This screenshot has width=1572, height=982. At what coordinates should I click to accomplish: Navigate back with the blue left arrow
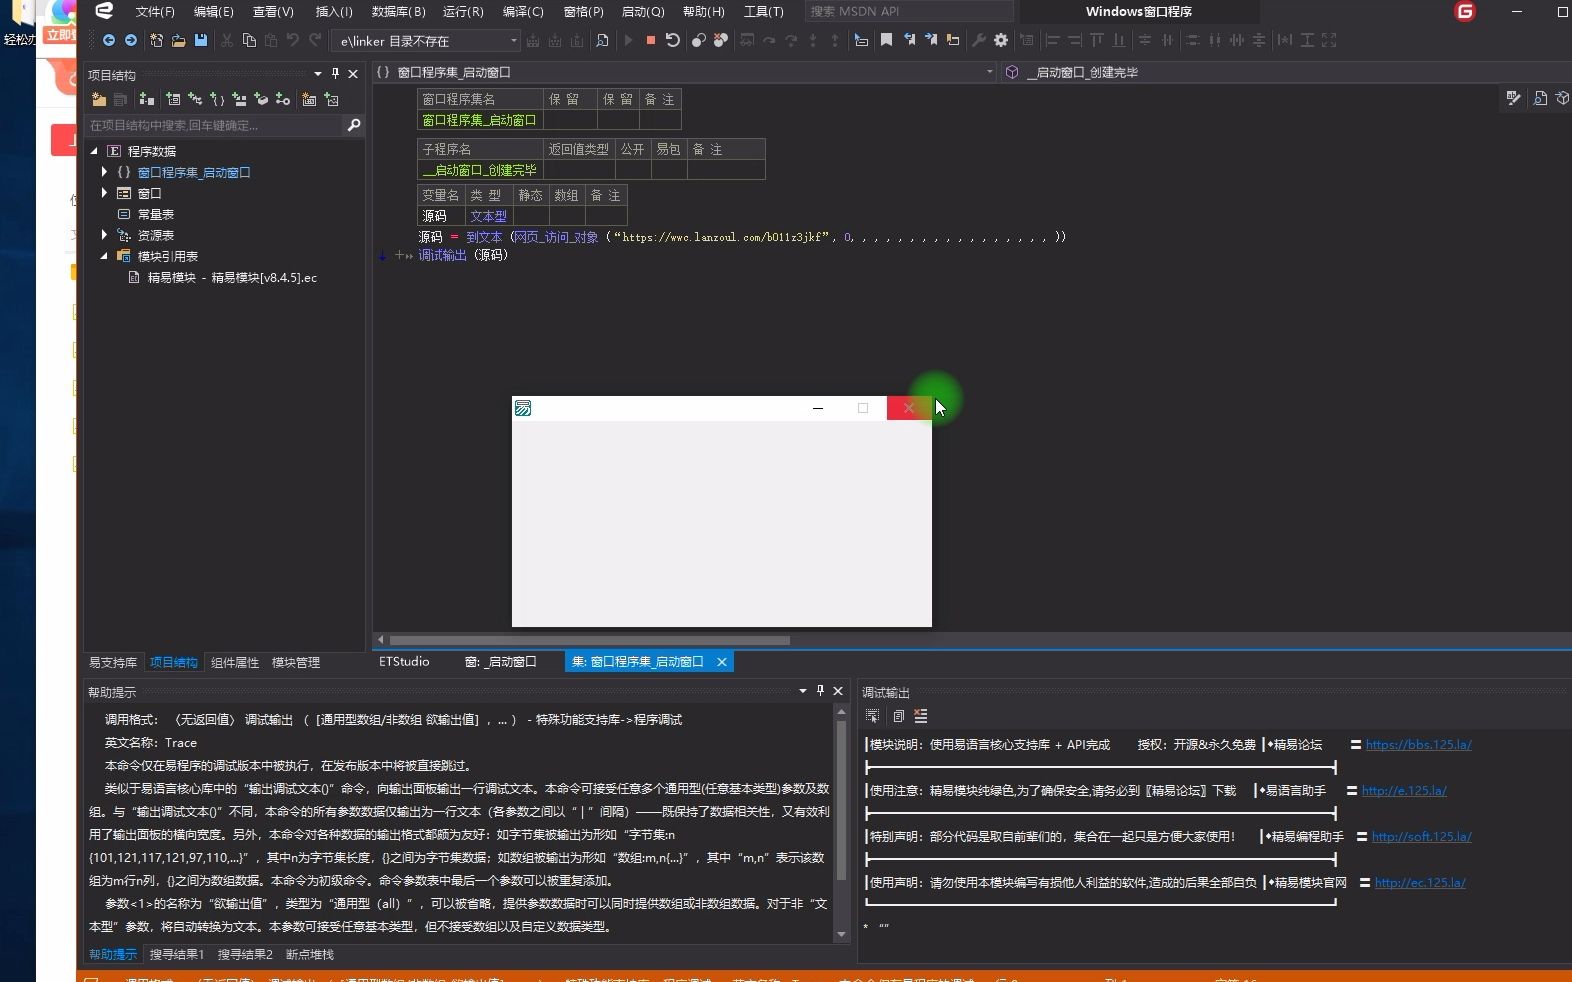(x=109, y=40)
